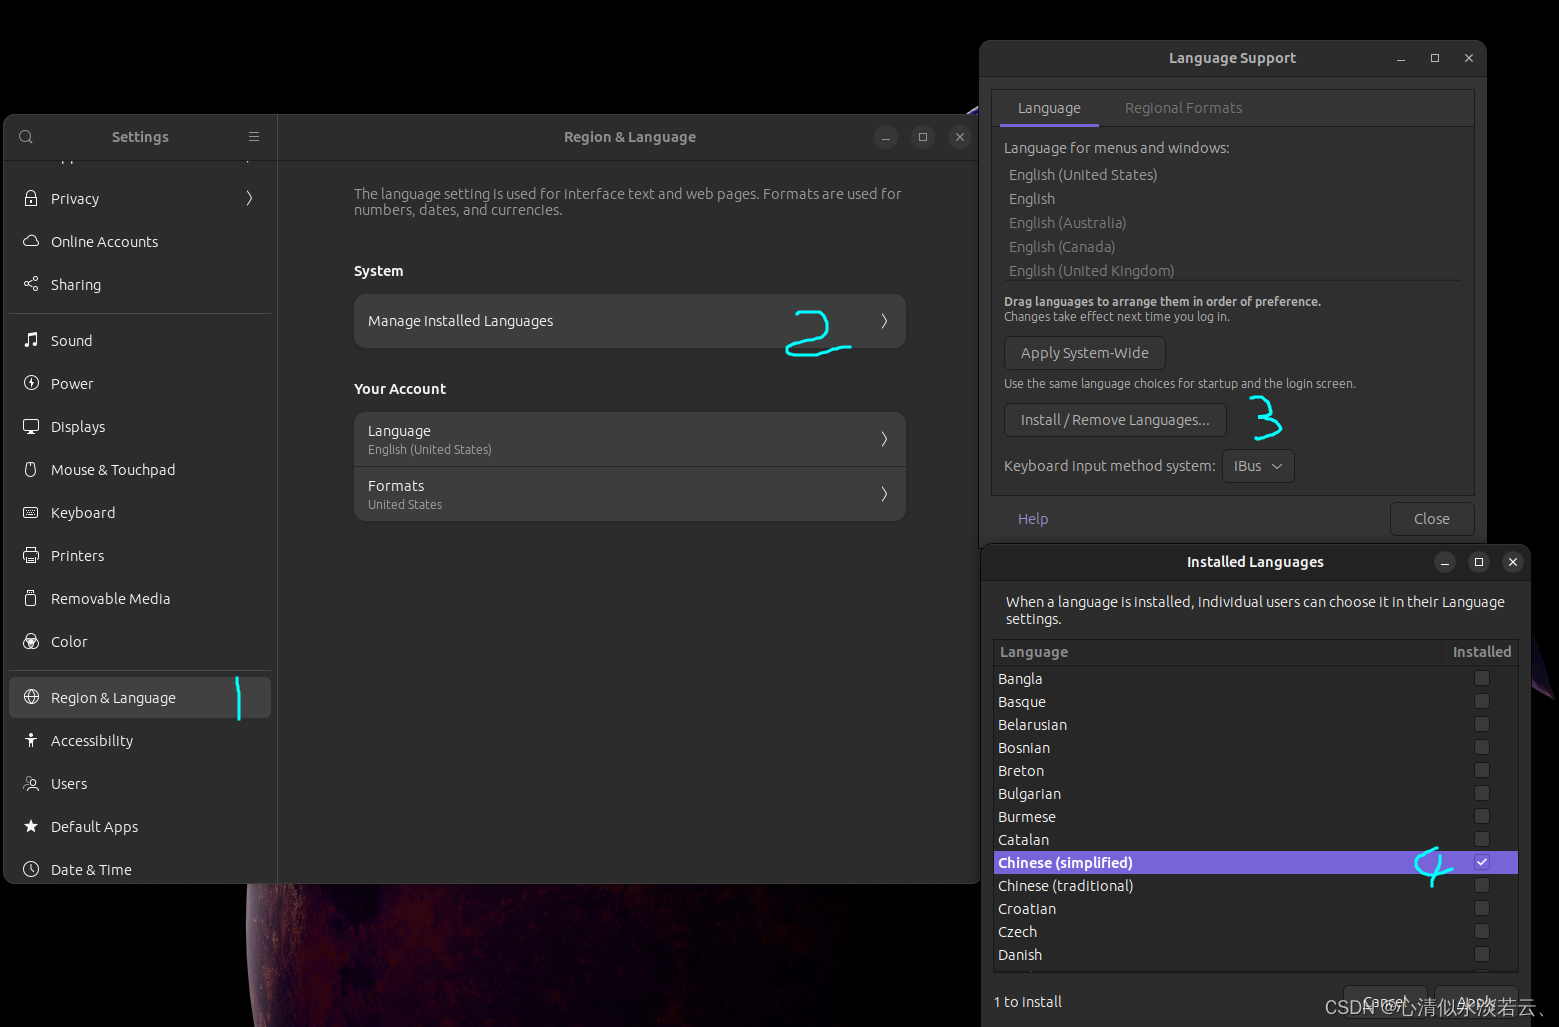This screenshot has width=1559, height=1027.
Task: Switch to the Language tab
Action: [1049, 108]
